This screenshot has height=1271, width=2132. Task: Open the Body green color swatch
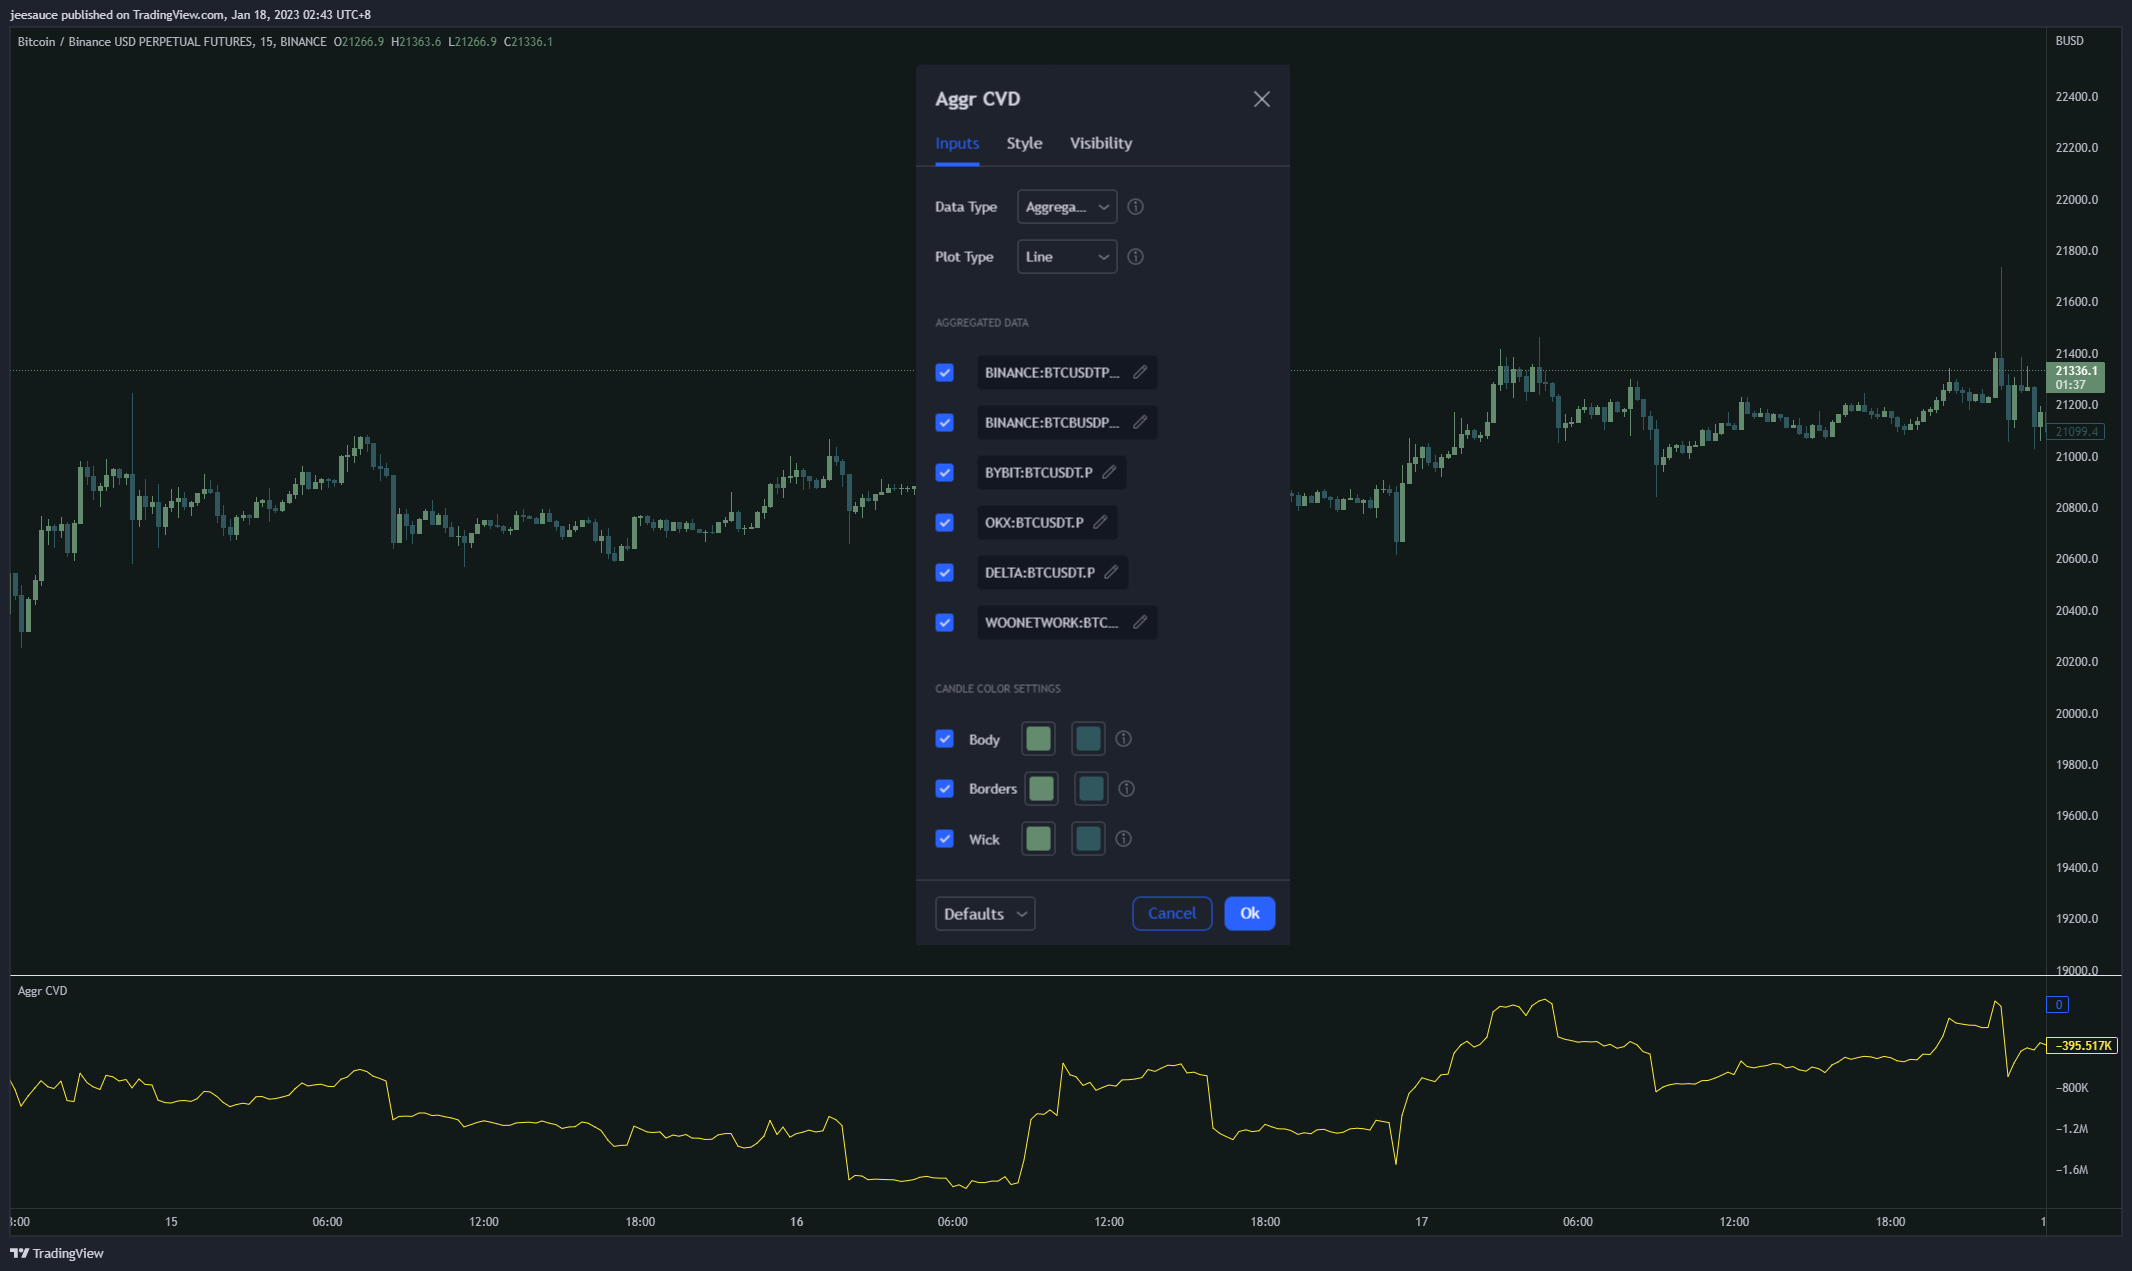pos(1038,739)
